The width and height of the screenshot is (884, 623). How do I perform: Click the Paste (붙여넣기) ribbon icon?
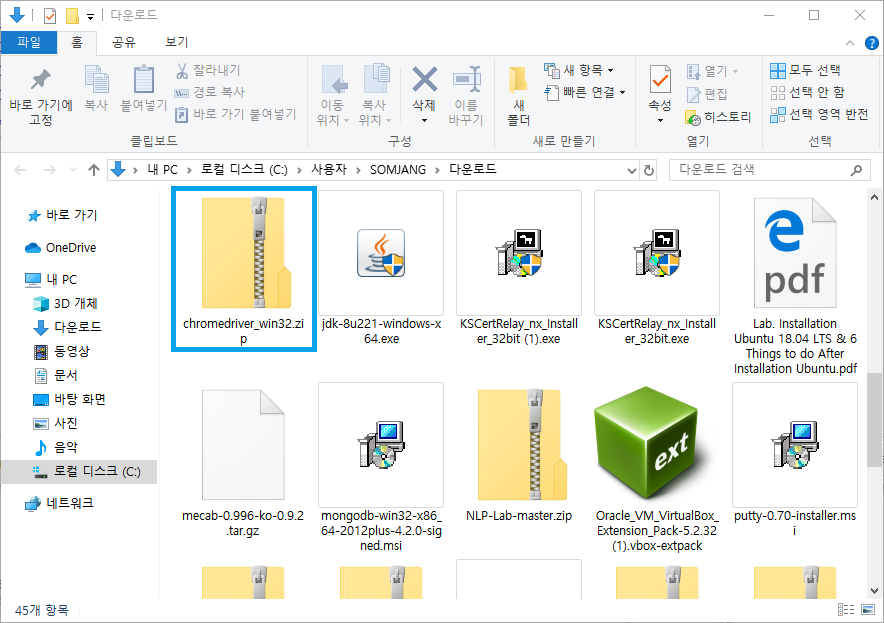point(144,79)
